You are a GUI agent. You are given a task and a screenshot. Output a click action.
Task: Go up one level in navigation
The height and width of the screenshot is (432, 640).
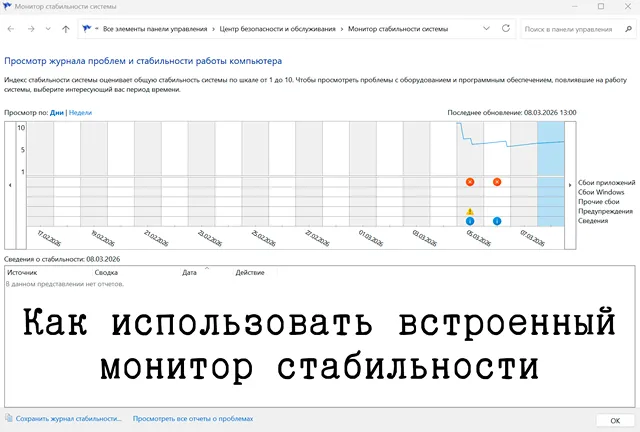pos(66,29)
